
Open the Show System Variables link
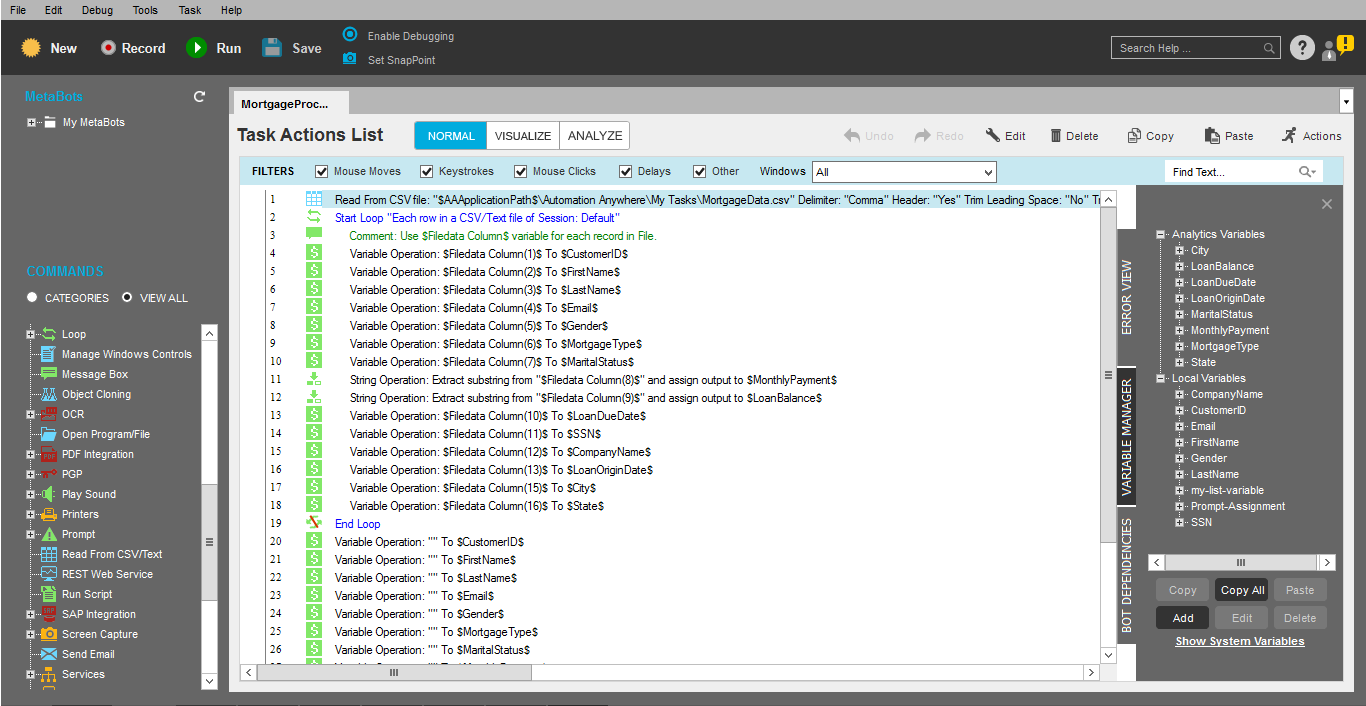[1239, 641]
